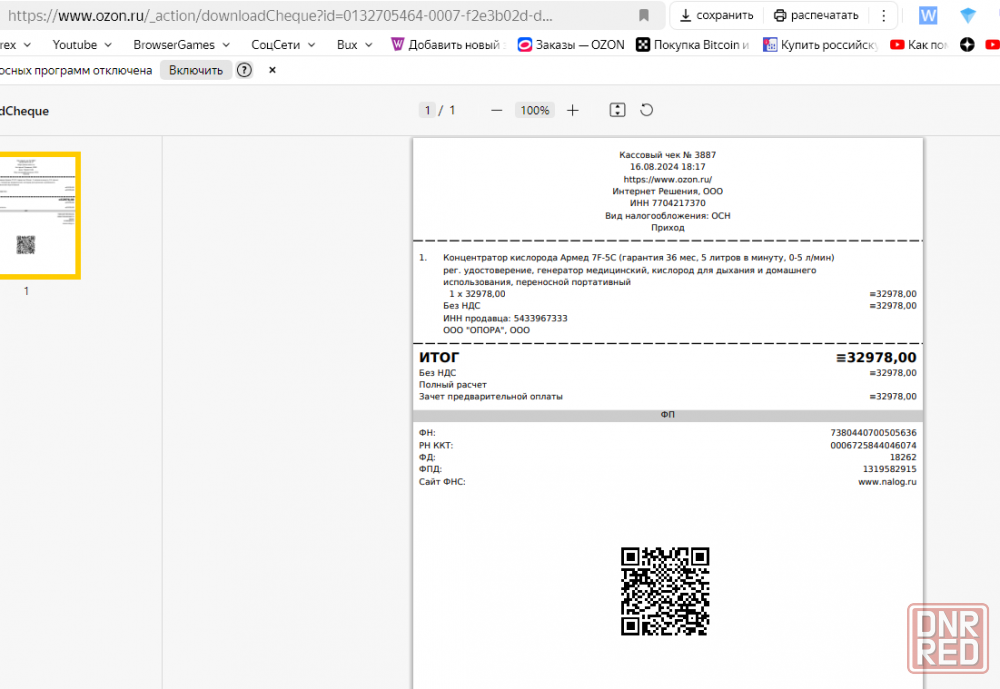
Task: Expand the СоцСети bookmarks folder
Action: 283,45
